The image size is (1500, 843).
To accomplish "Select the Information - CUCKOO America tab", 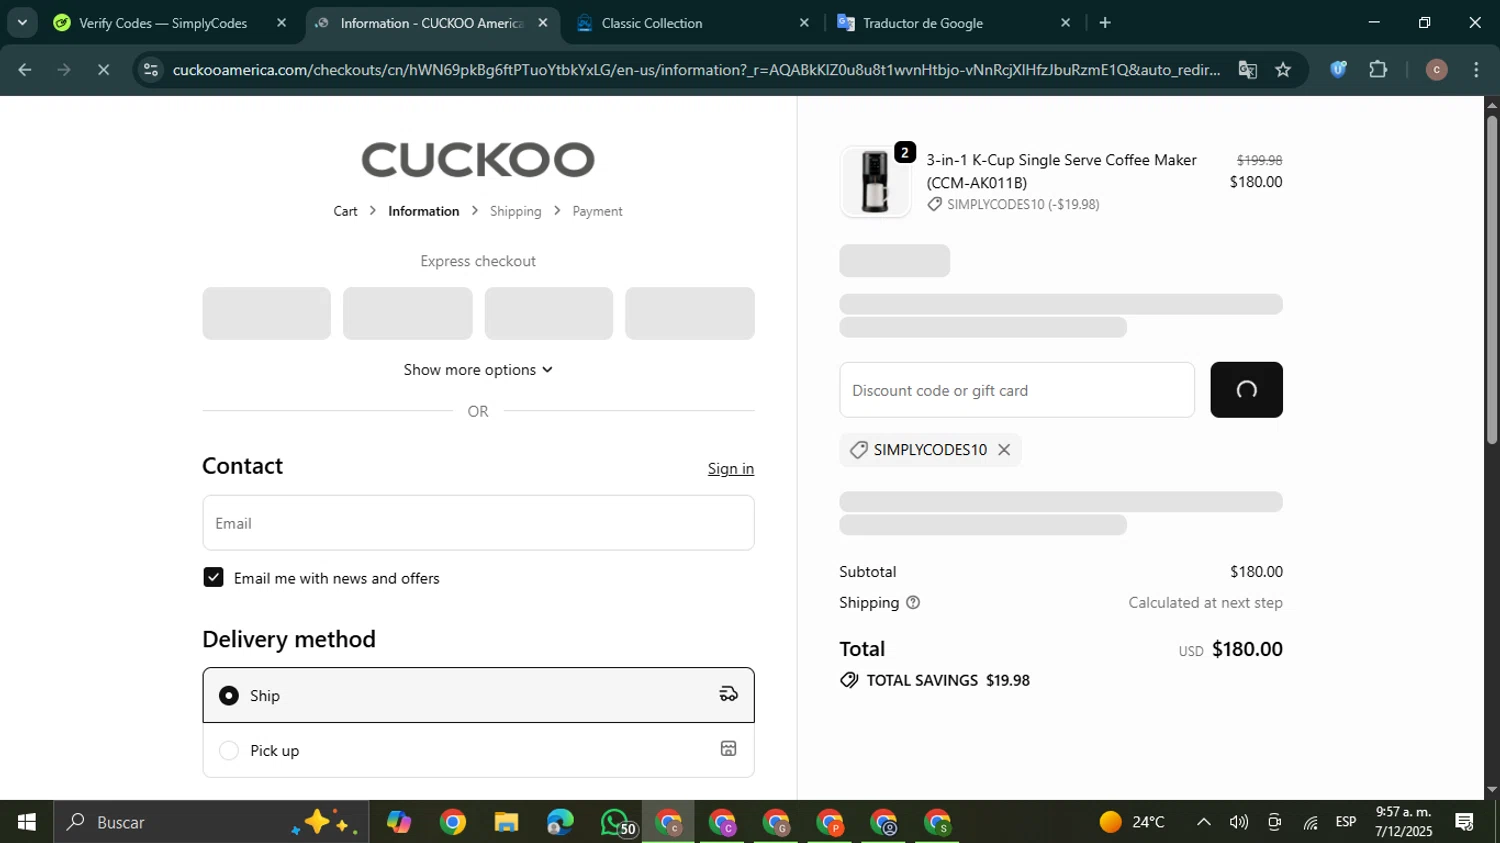I will coord(431,23).
